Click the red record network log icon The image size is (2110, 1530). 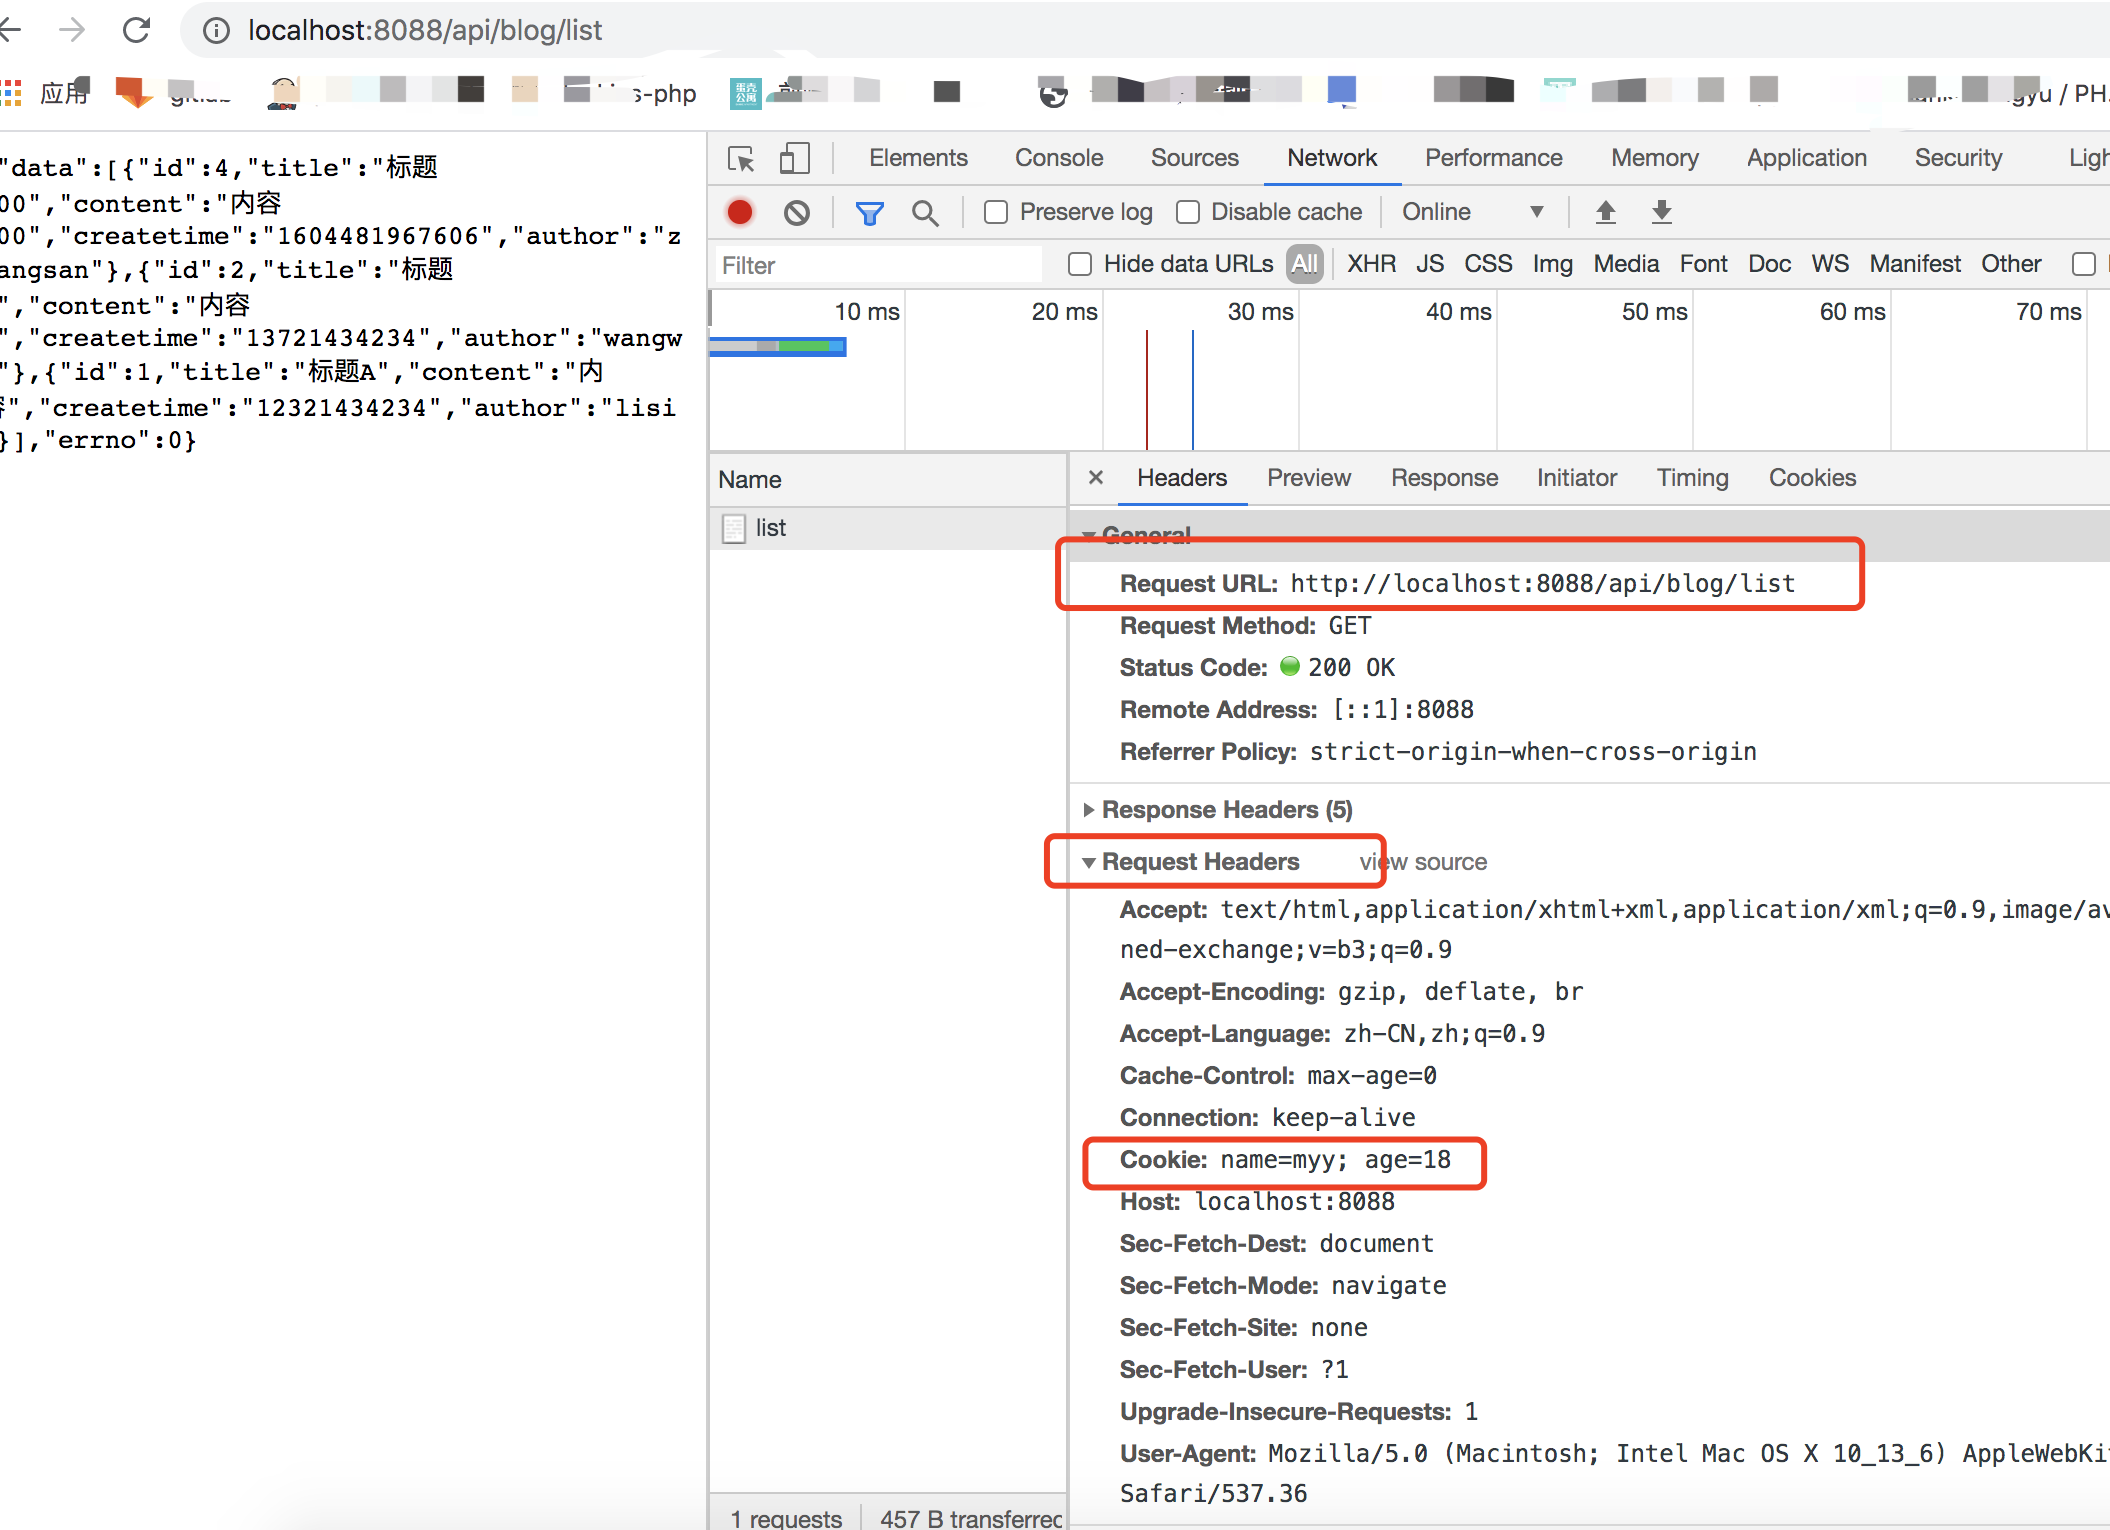click(740, 212)
